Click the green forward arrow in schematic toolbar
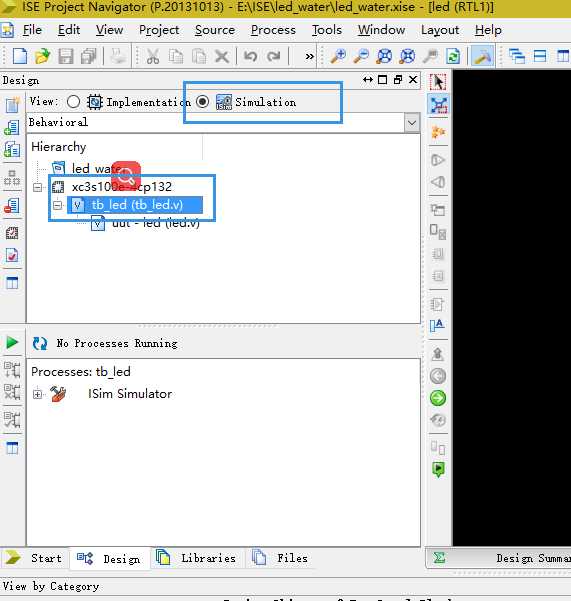 coord(438,398)
